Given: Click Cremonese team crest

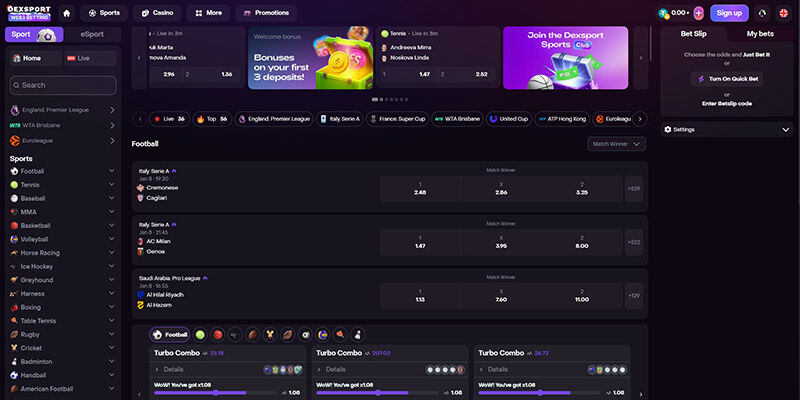Looking at the screenshot, I should 140,188.
